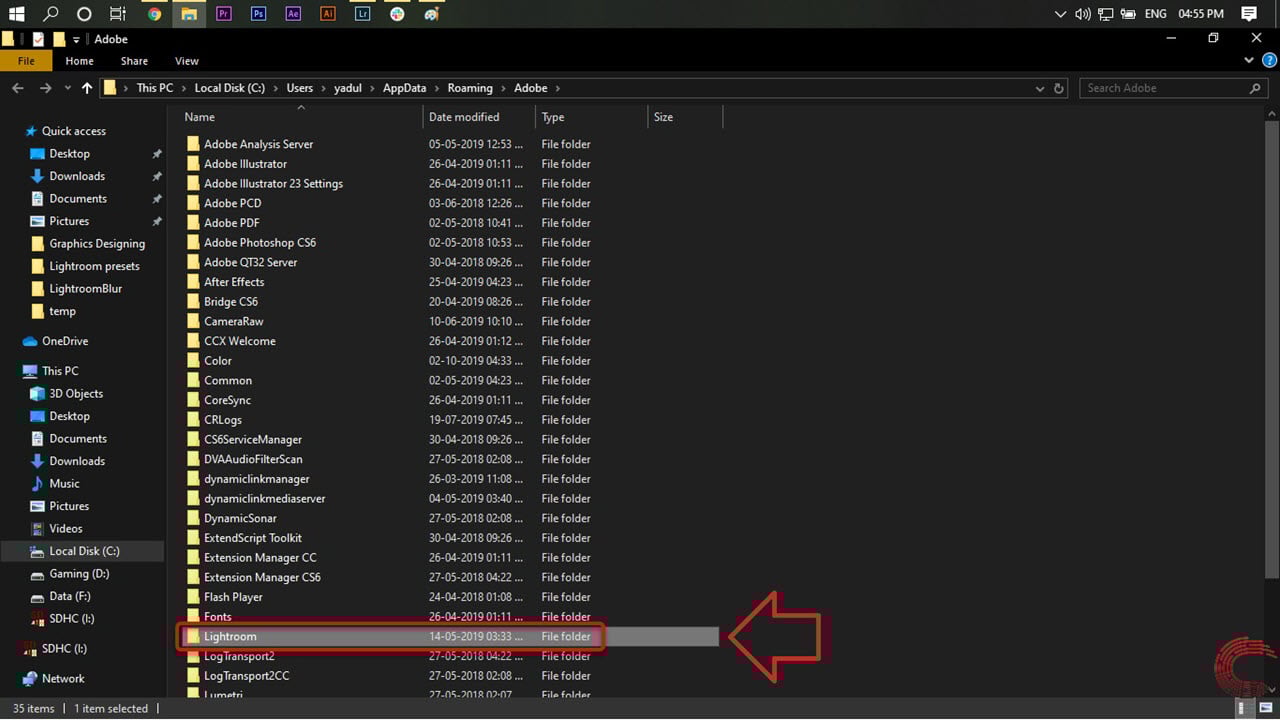Select the Extension Manager CC folder

point(260,558)
